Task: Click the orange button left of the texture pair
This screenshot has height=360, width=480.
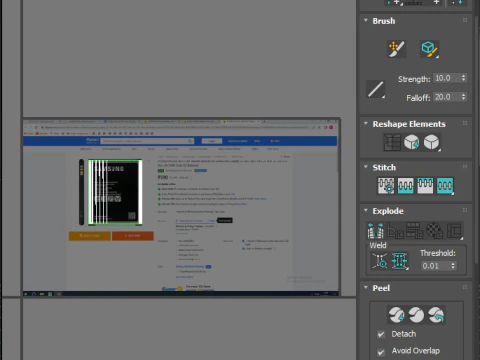Action: pyautogui.click(x=90, y=236)
